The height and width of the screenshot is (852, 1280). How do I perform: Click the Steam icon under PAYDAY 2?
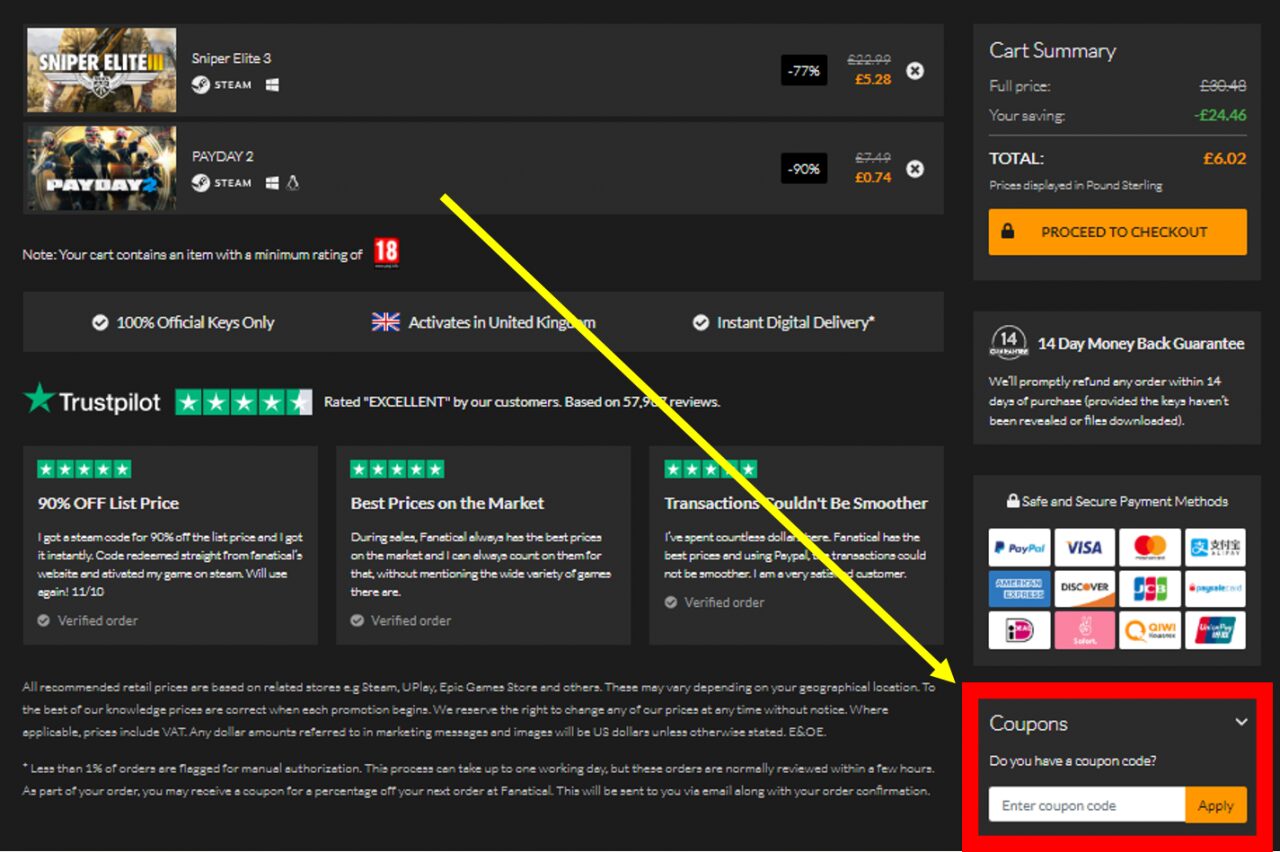point(201,183)
